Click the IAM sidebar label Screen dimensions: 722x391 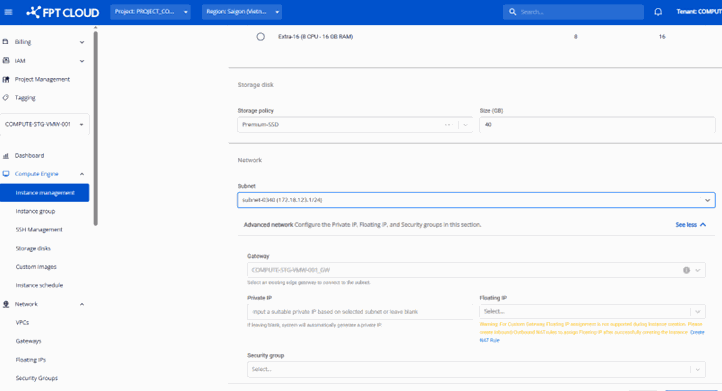click(20, 61)
